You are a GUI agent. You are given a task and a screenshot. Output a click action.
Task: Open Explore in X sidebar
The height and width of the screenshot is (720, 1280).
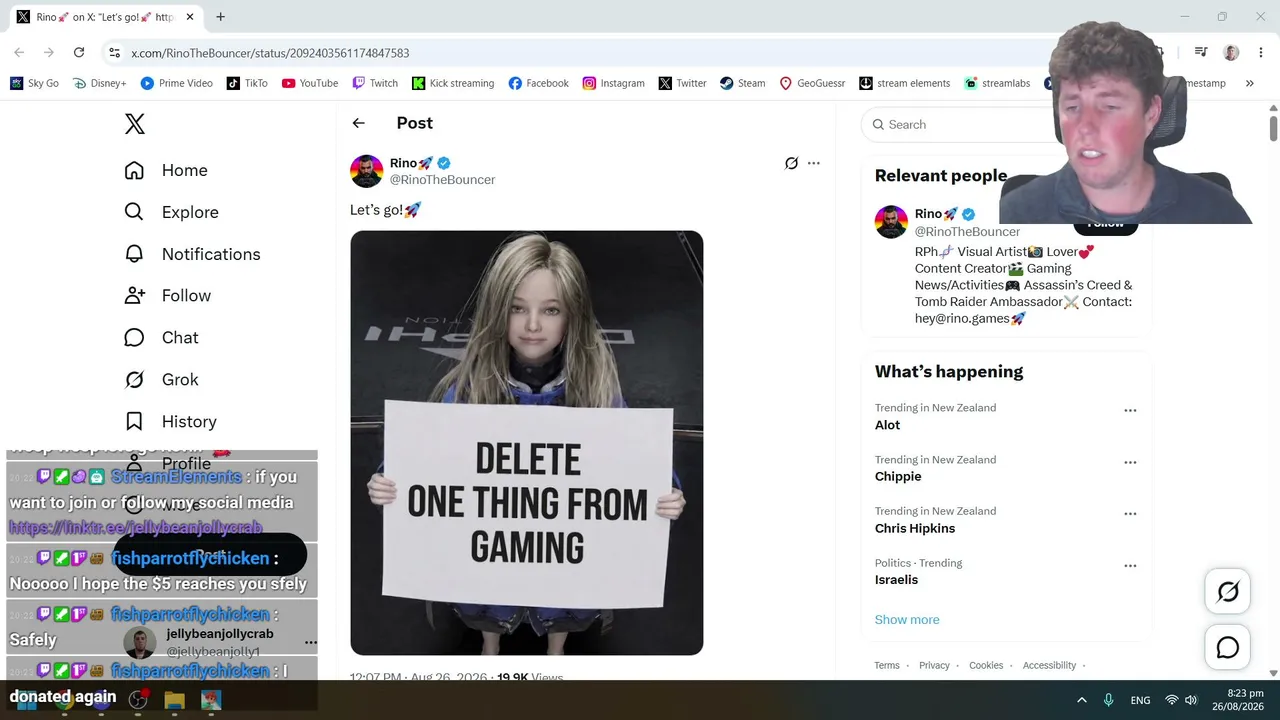171,212
